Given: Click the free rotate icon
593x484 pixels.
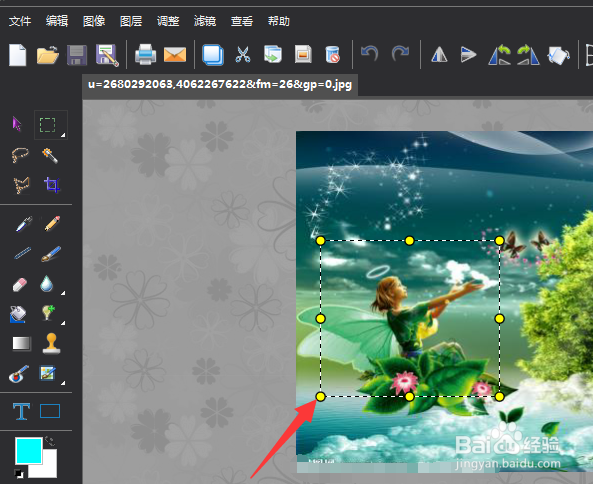Looking at the screenshot, I should [559, 56].
